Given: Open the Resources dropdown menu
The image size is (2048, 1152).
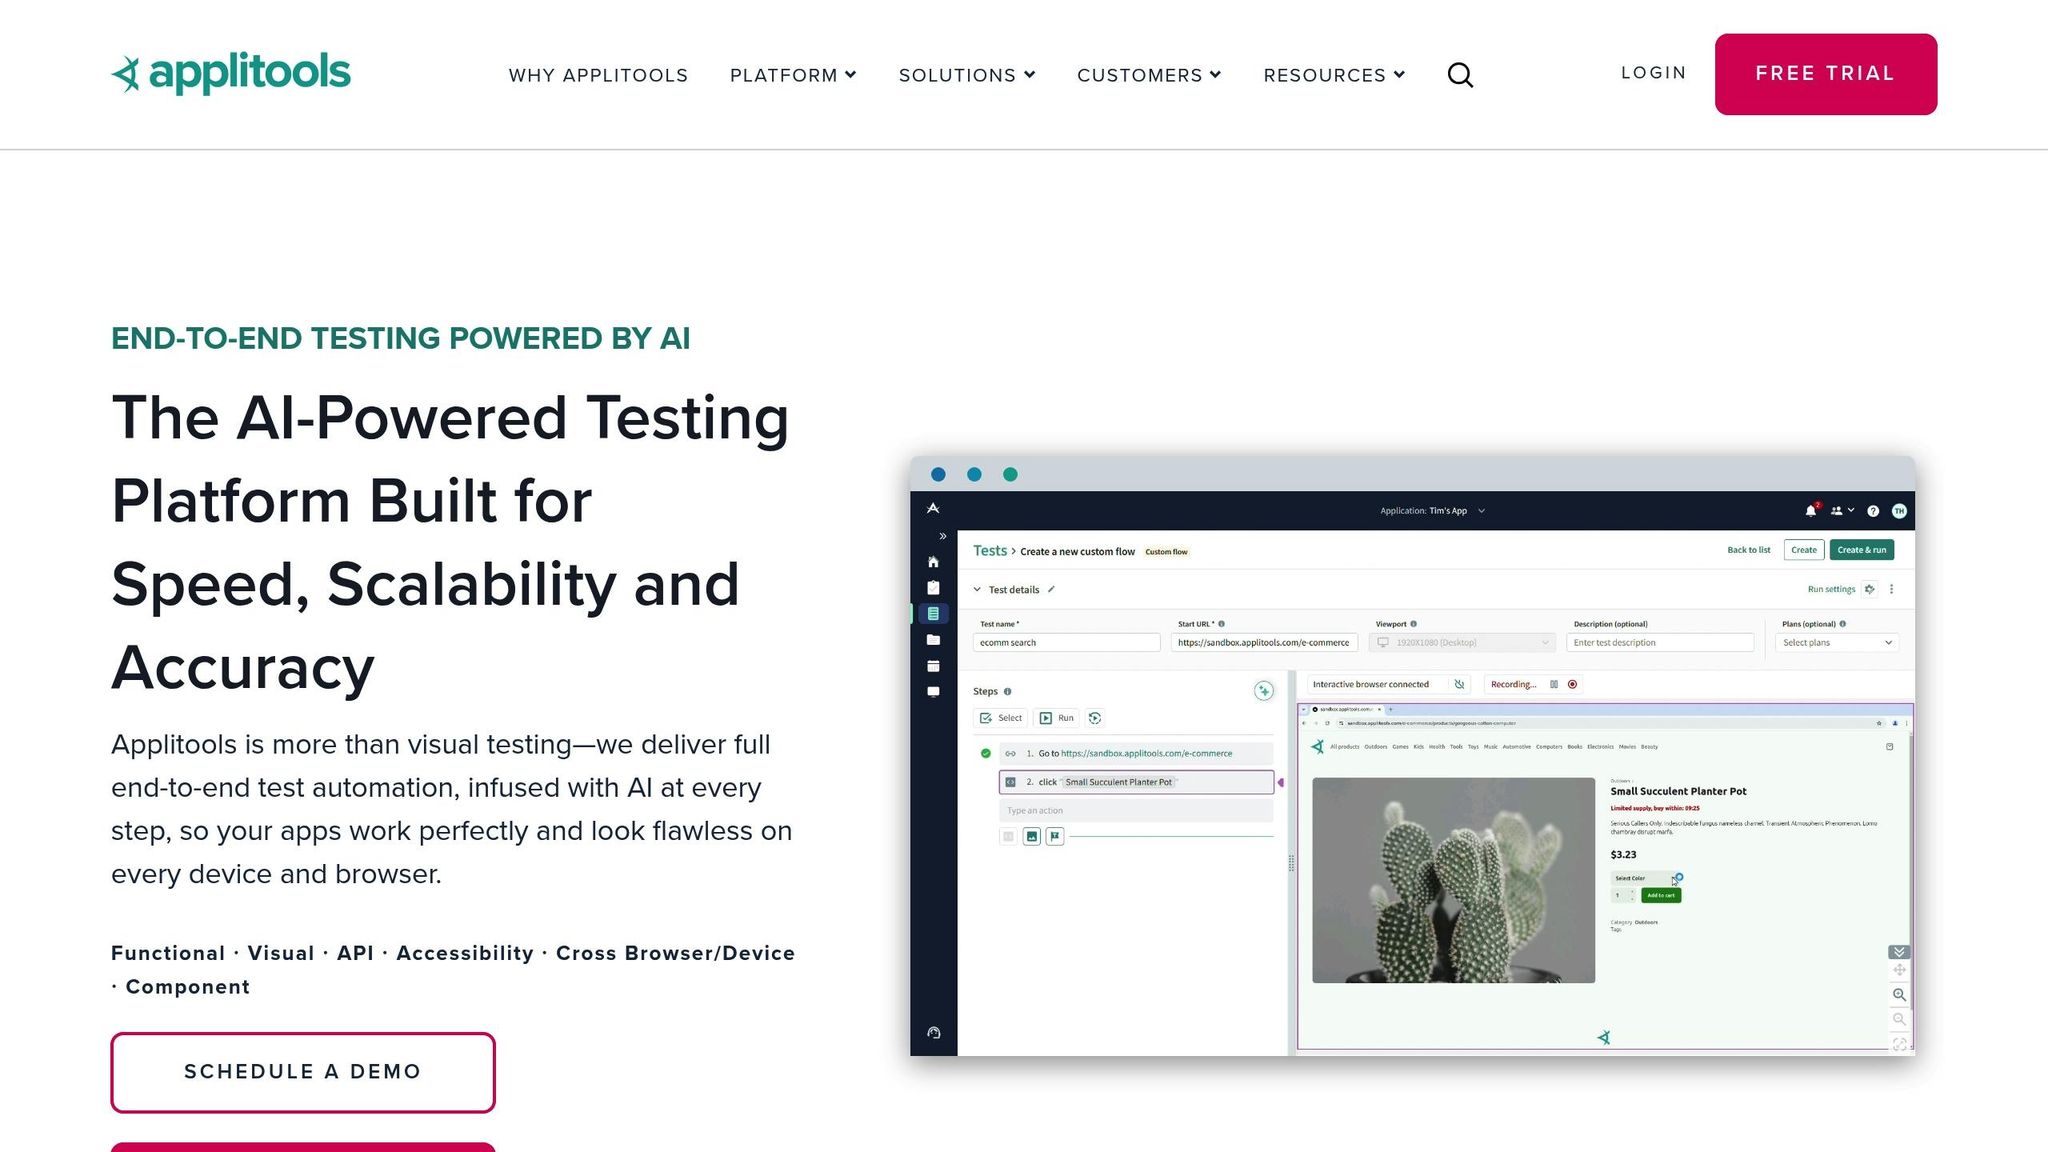Looking at the screenshot, I should pos(1334,75).
